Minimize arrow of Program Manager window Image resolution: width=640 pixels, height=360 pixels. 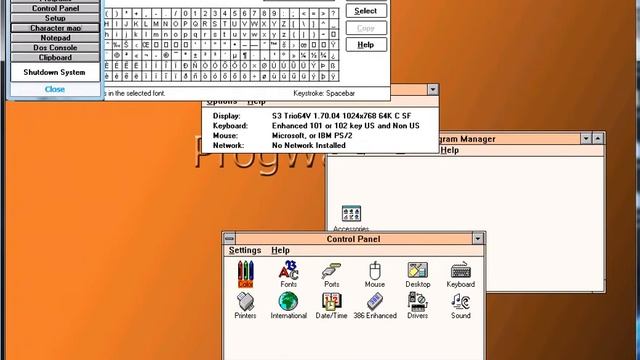coord(586,139)
